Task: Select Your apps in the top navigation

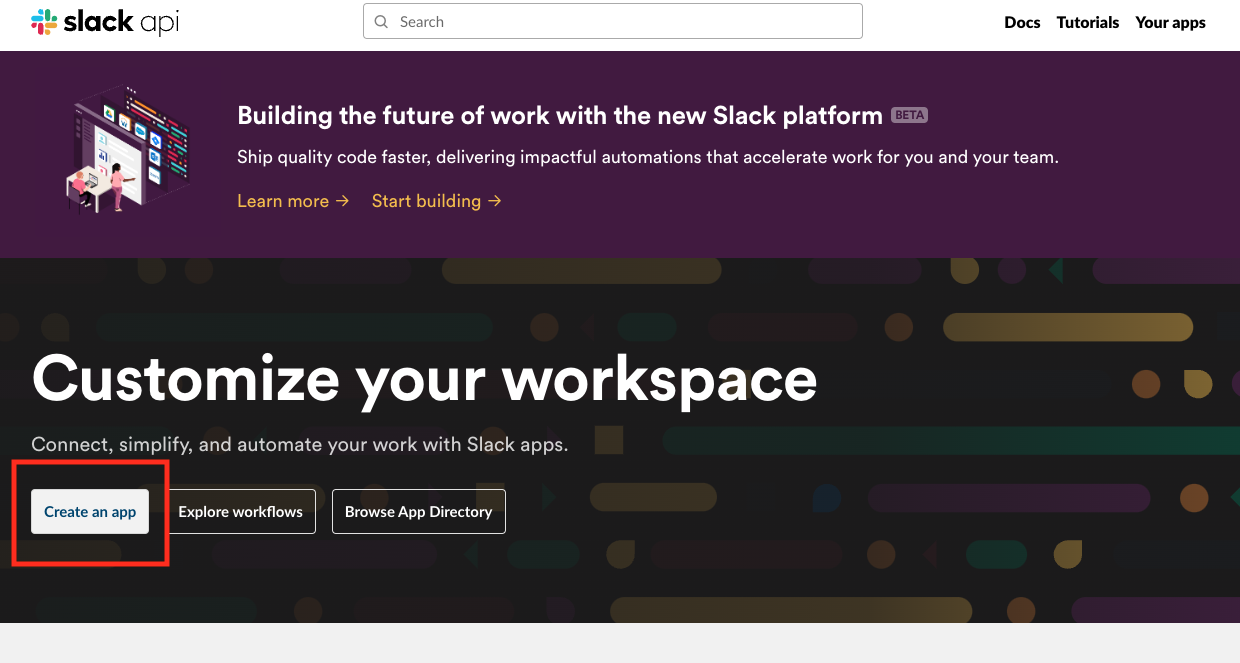Action: tap(1170, 22)
